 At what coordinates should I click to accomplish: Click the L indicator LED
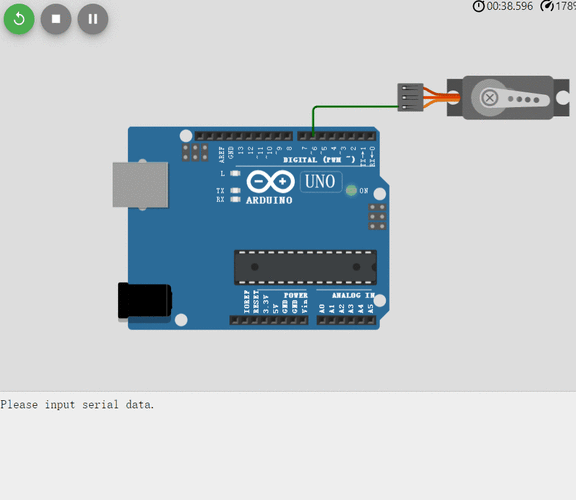235,173
